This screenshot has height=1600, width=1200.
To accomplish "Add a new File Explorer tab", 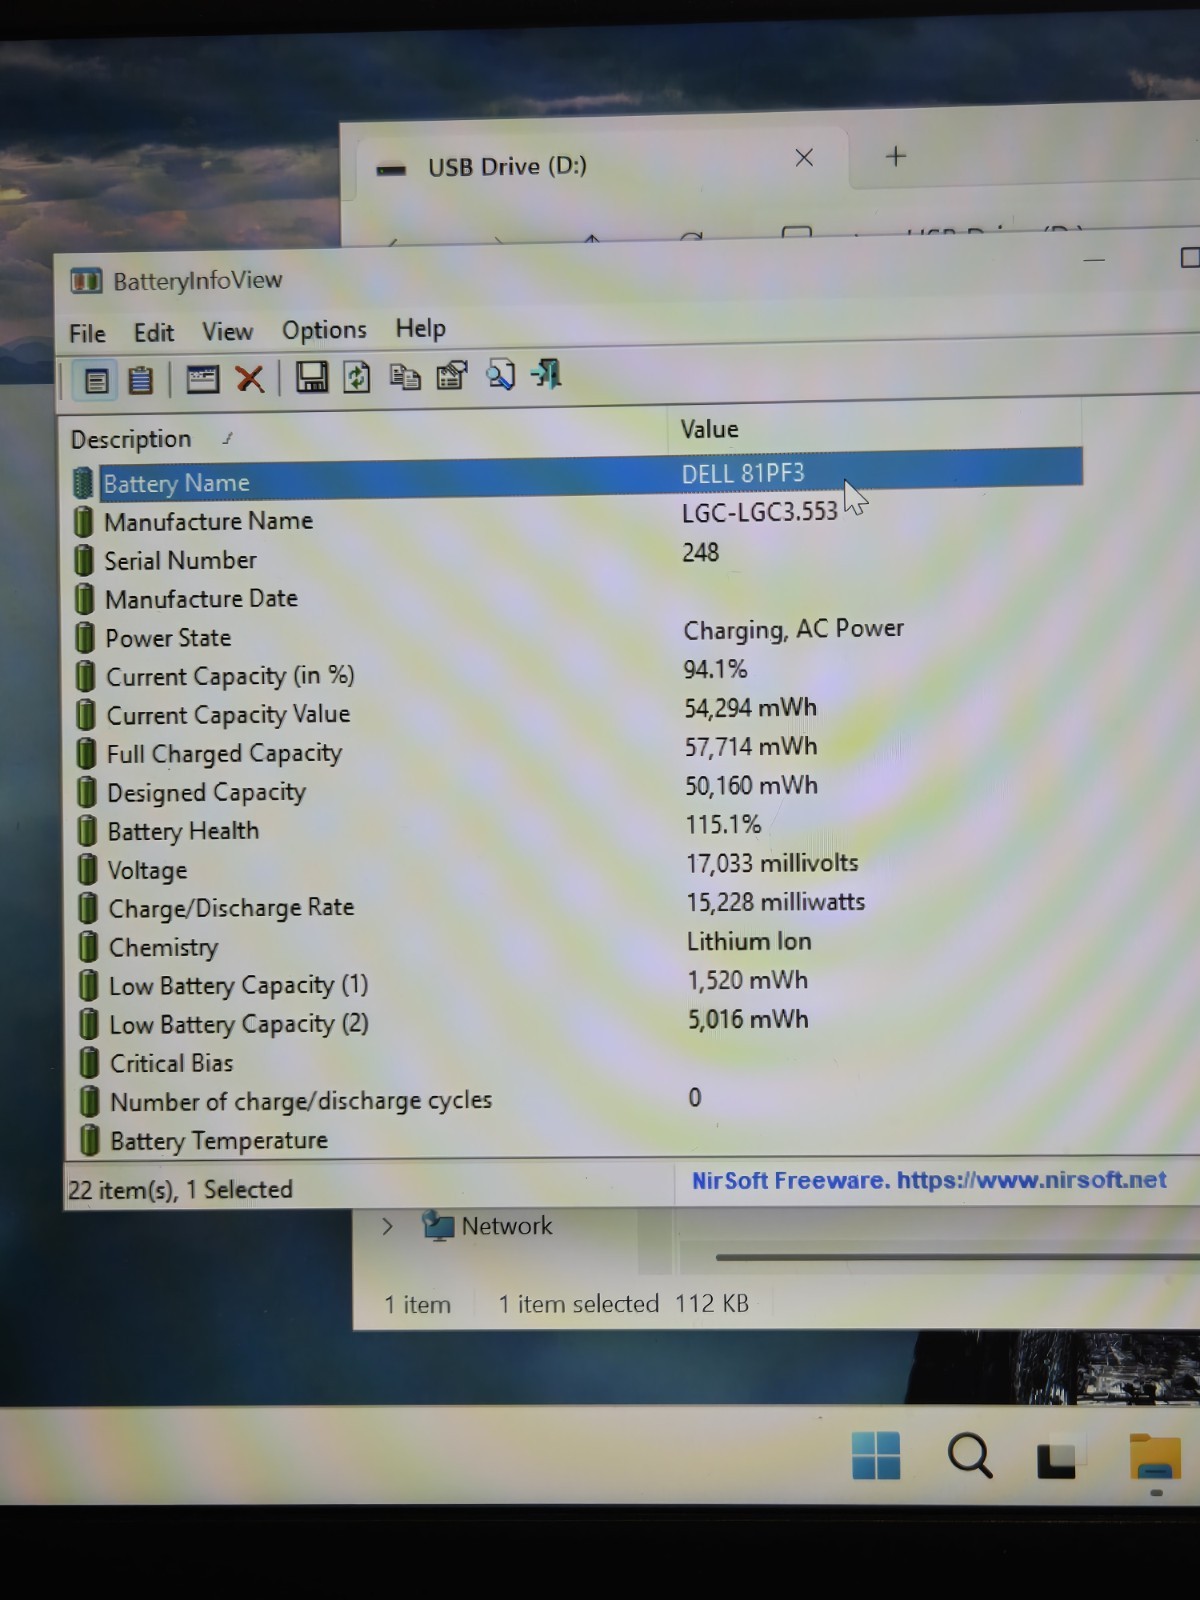I will [x=896, y=156].
